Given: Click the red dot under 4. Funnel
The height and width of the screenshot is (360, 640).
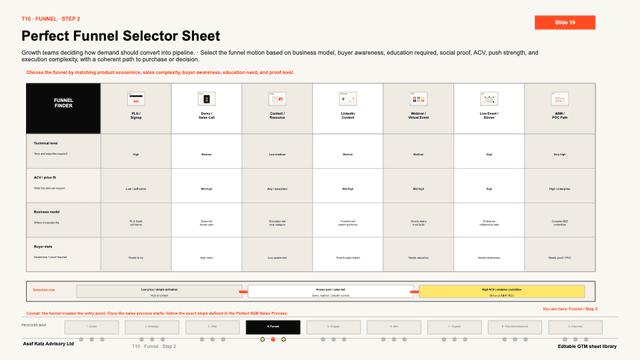Looking at the screenshot, I should 273,339.
